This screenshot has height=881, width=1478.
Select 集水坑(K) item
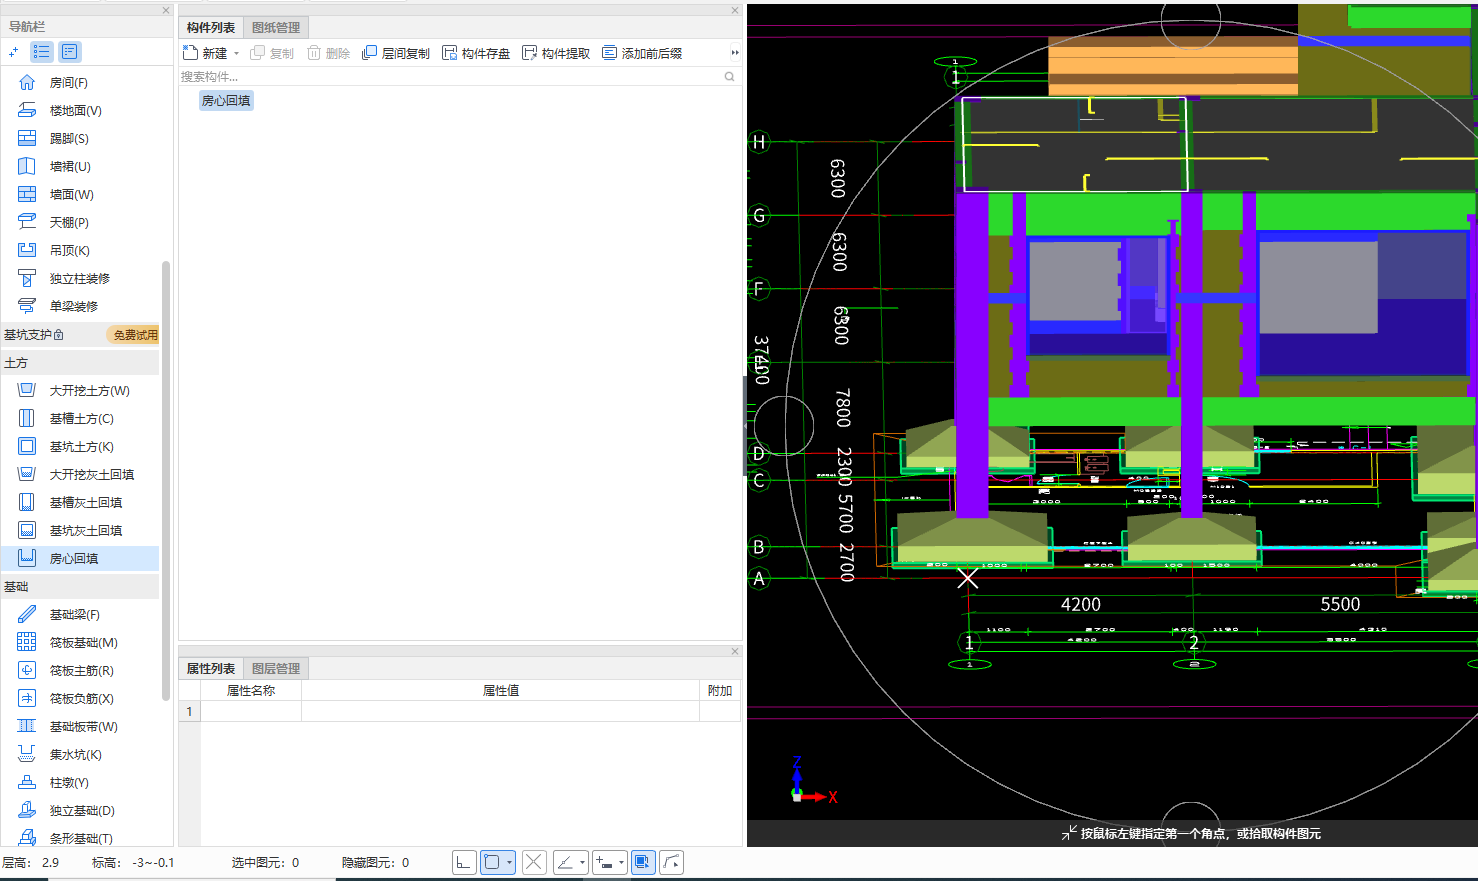pyautogui.click(x=75, y=755)
